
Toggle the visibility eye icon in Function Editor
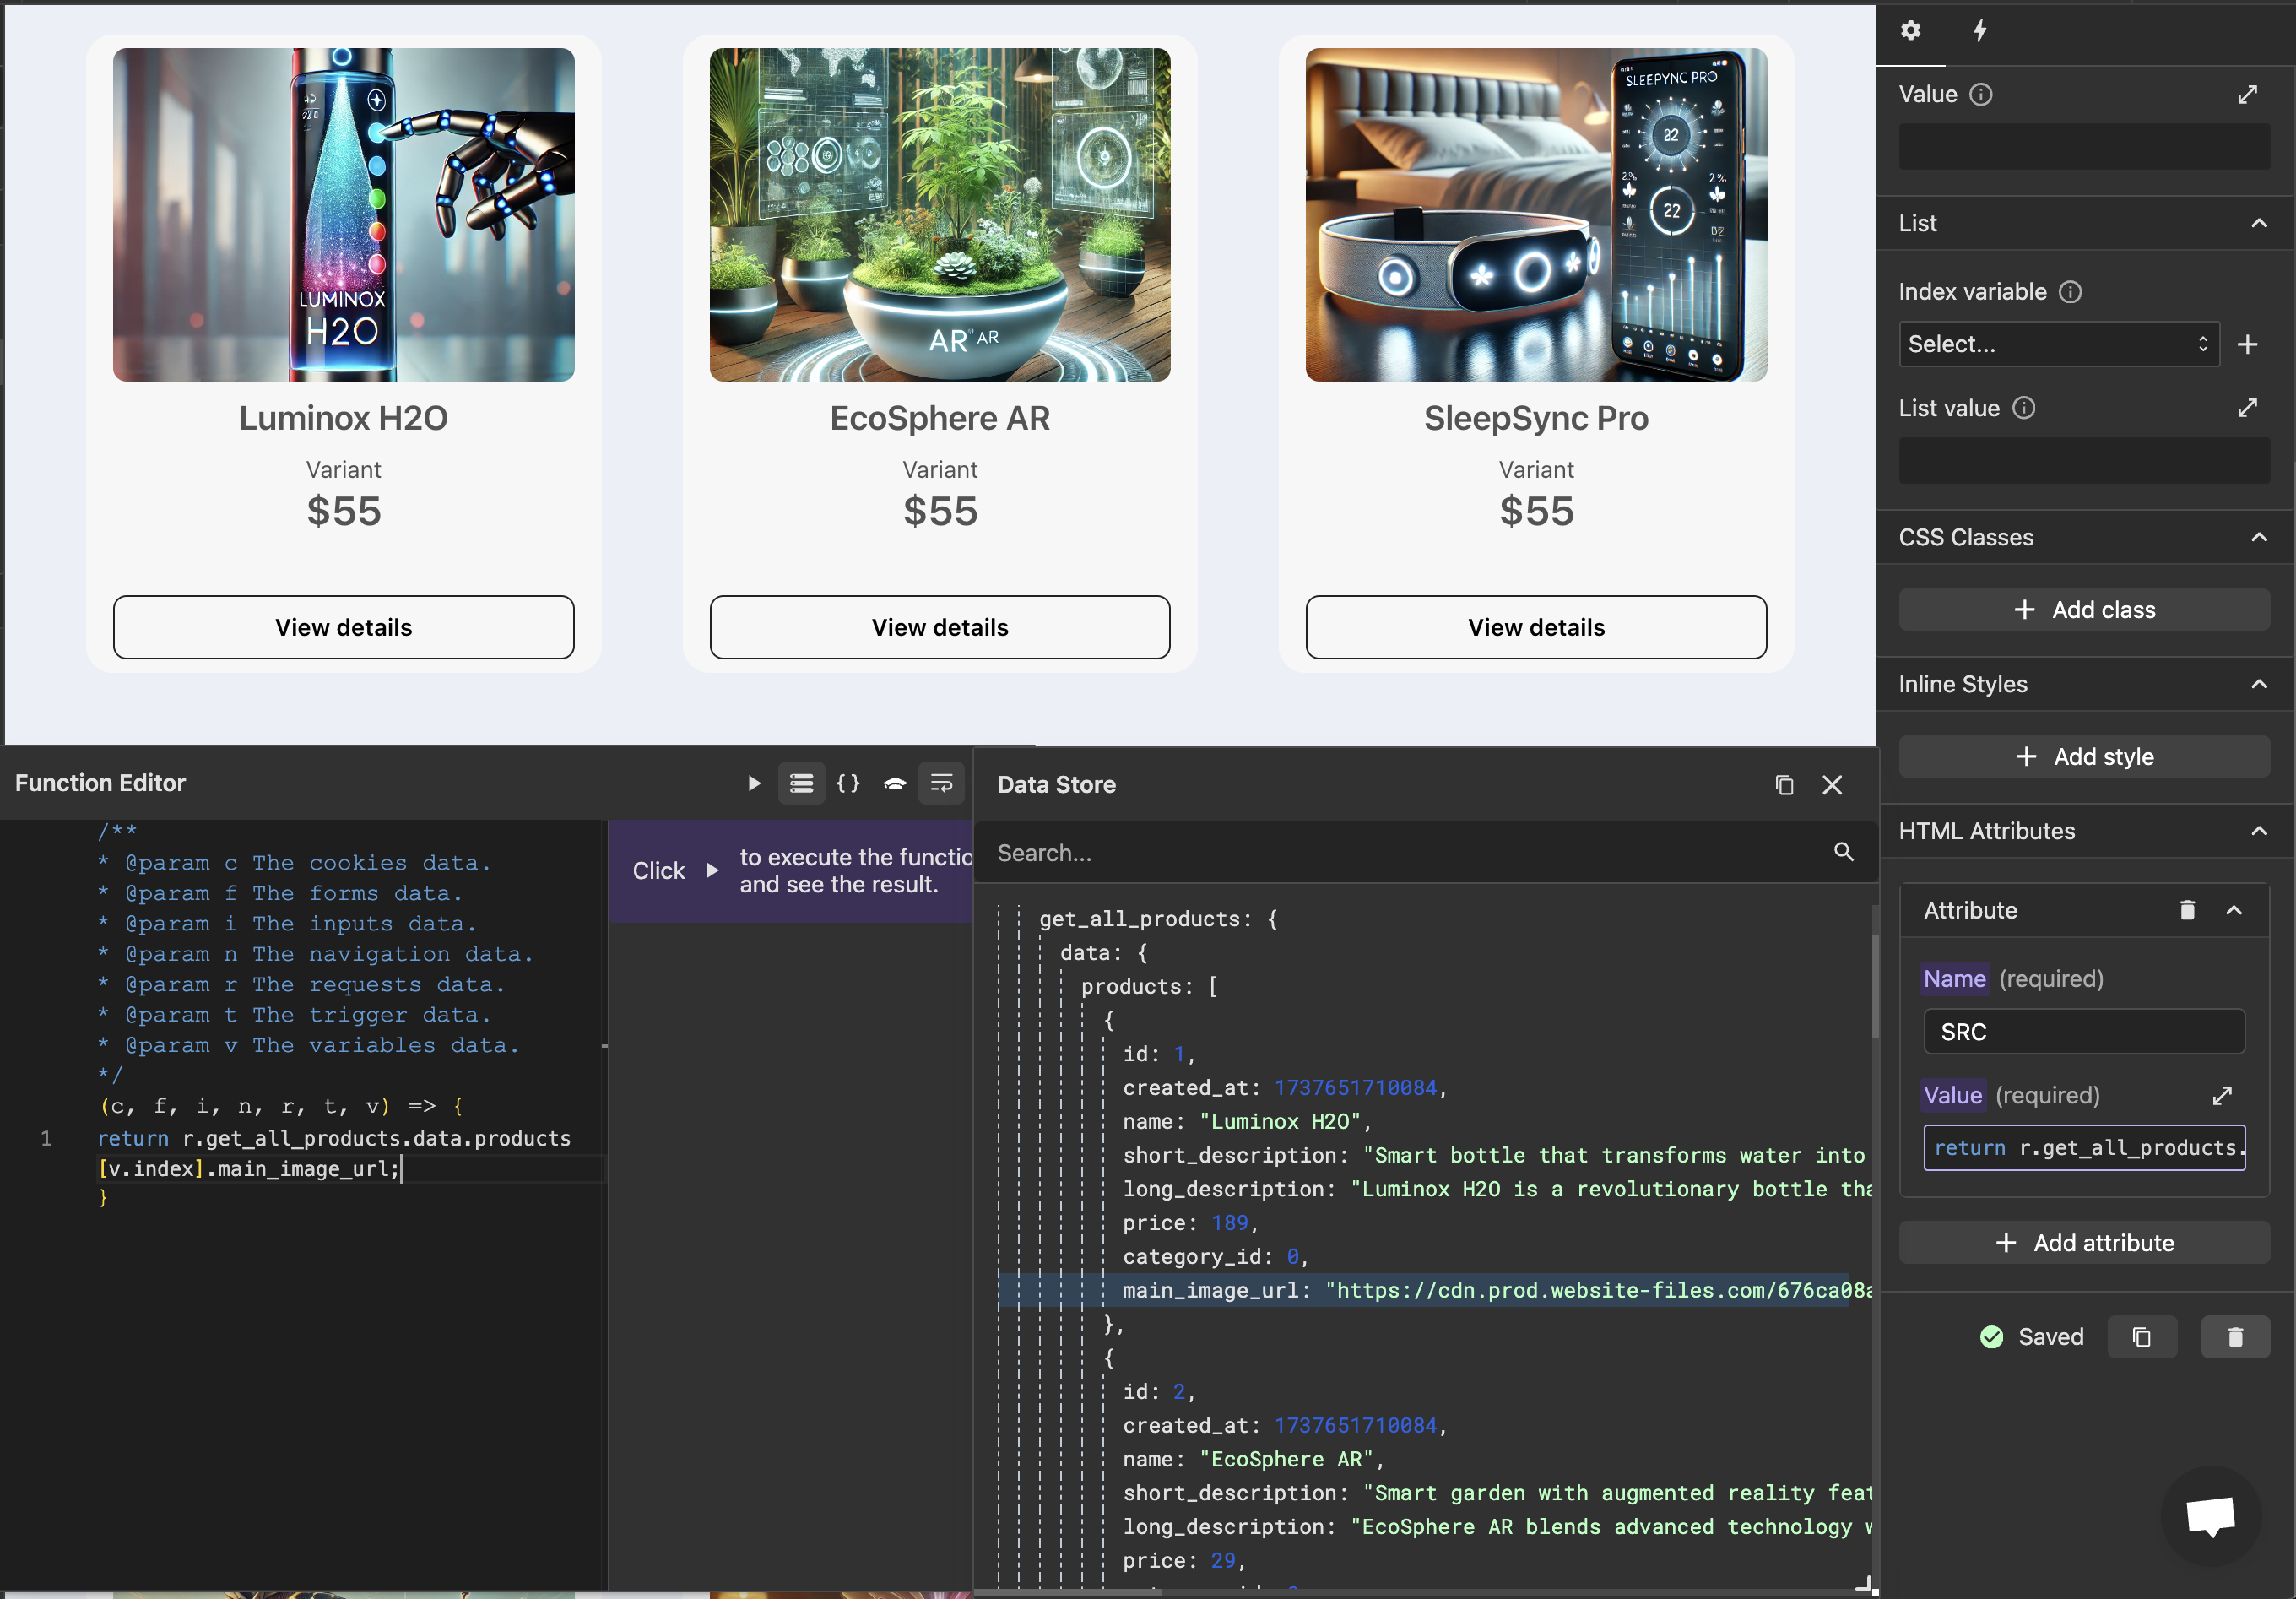[895, 783]
